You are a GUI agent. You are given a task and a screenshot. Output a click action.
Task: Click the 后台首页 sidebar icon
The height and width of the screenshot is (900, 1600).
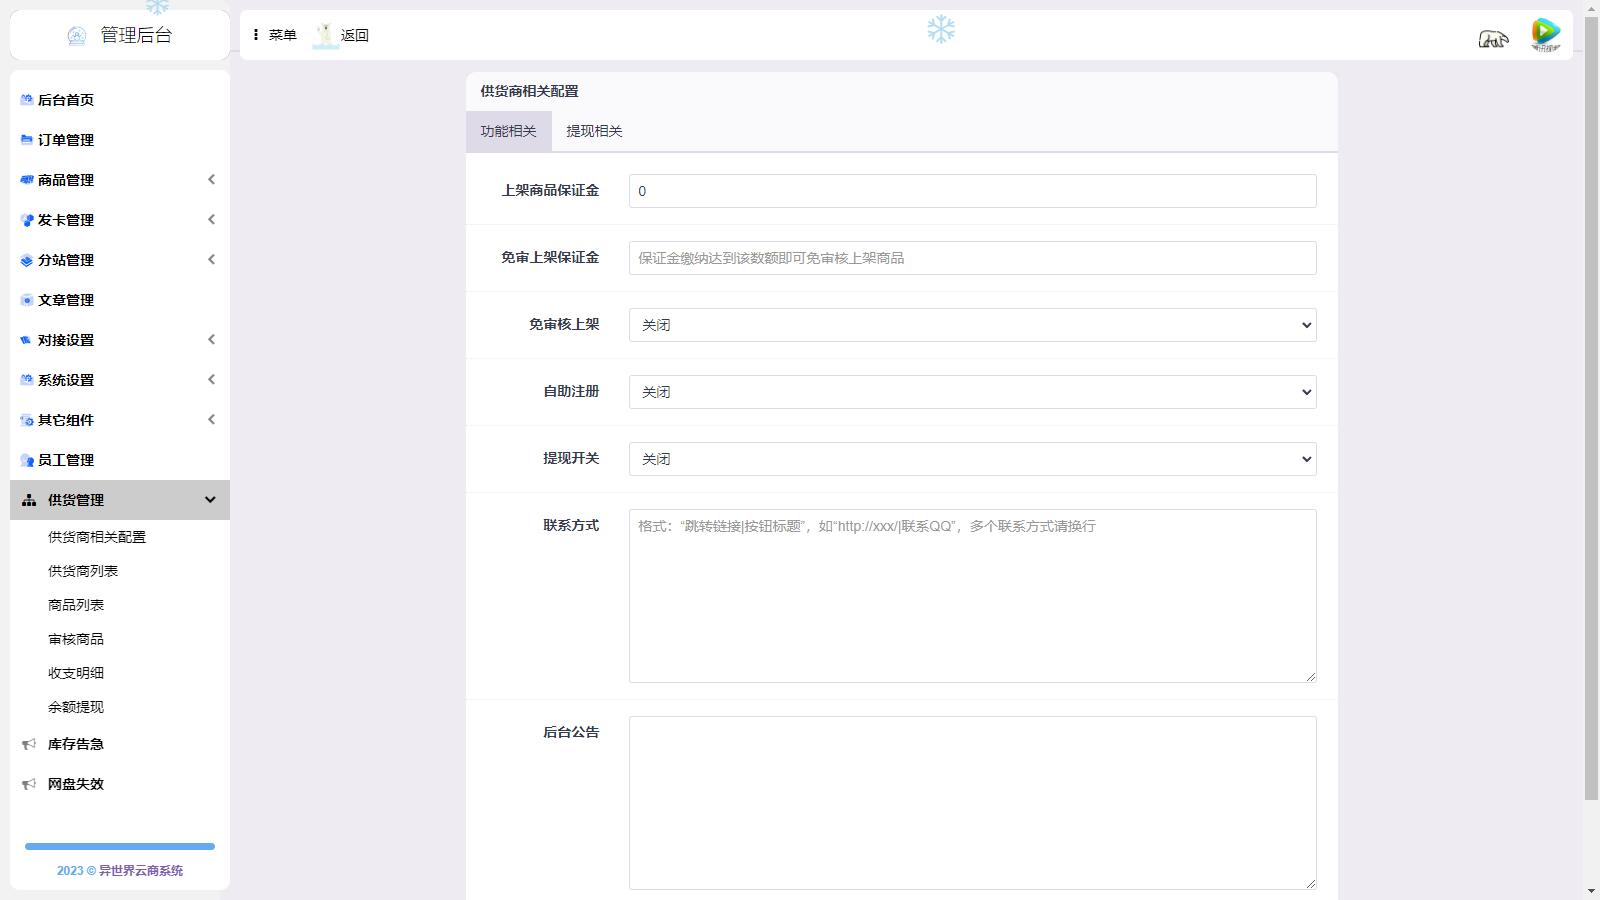coord(27,100)
